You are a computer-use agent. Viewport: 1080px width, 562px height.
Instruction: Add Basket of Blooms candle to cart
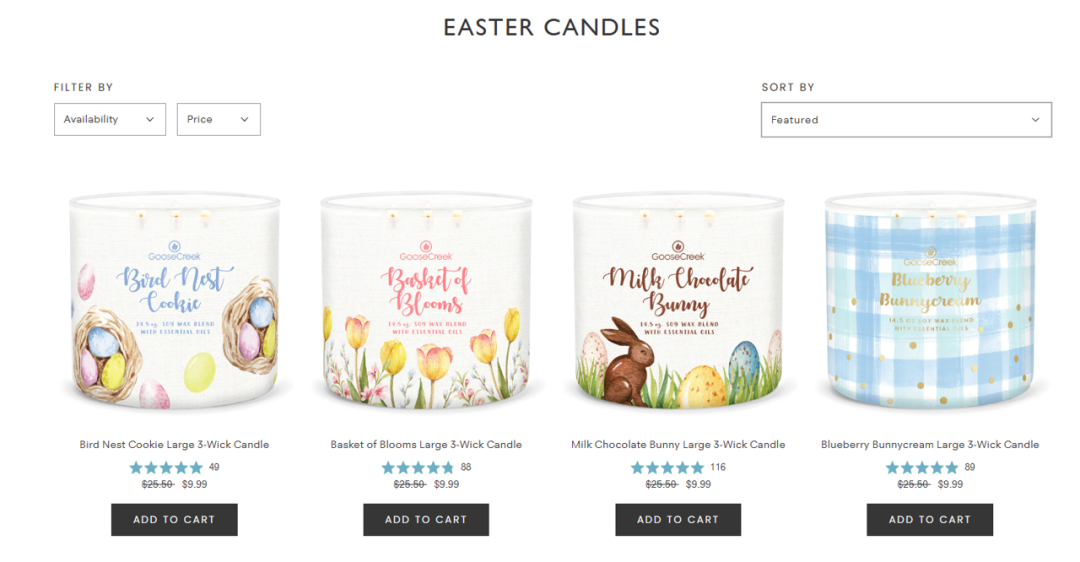click(426, 519)
